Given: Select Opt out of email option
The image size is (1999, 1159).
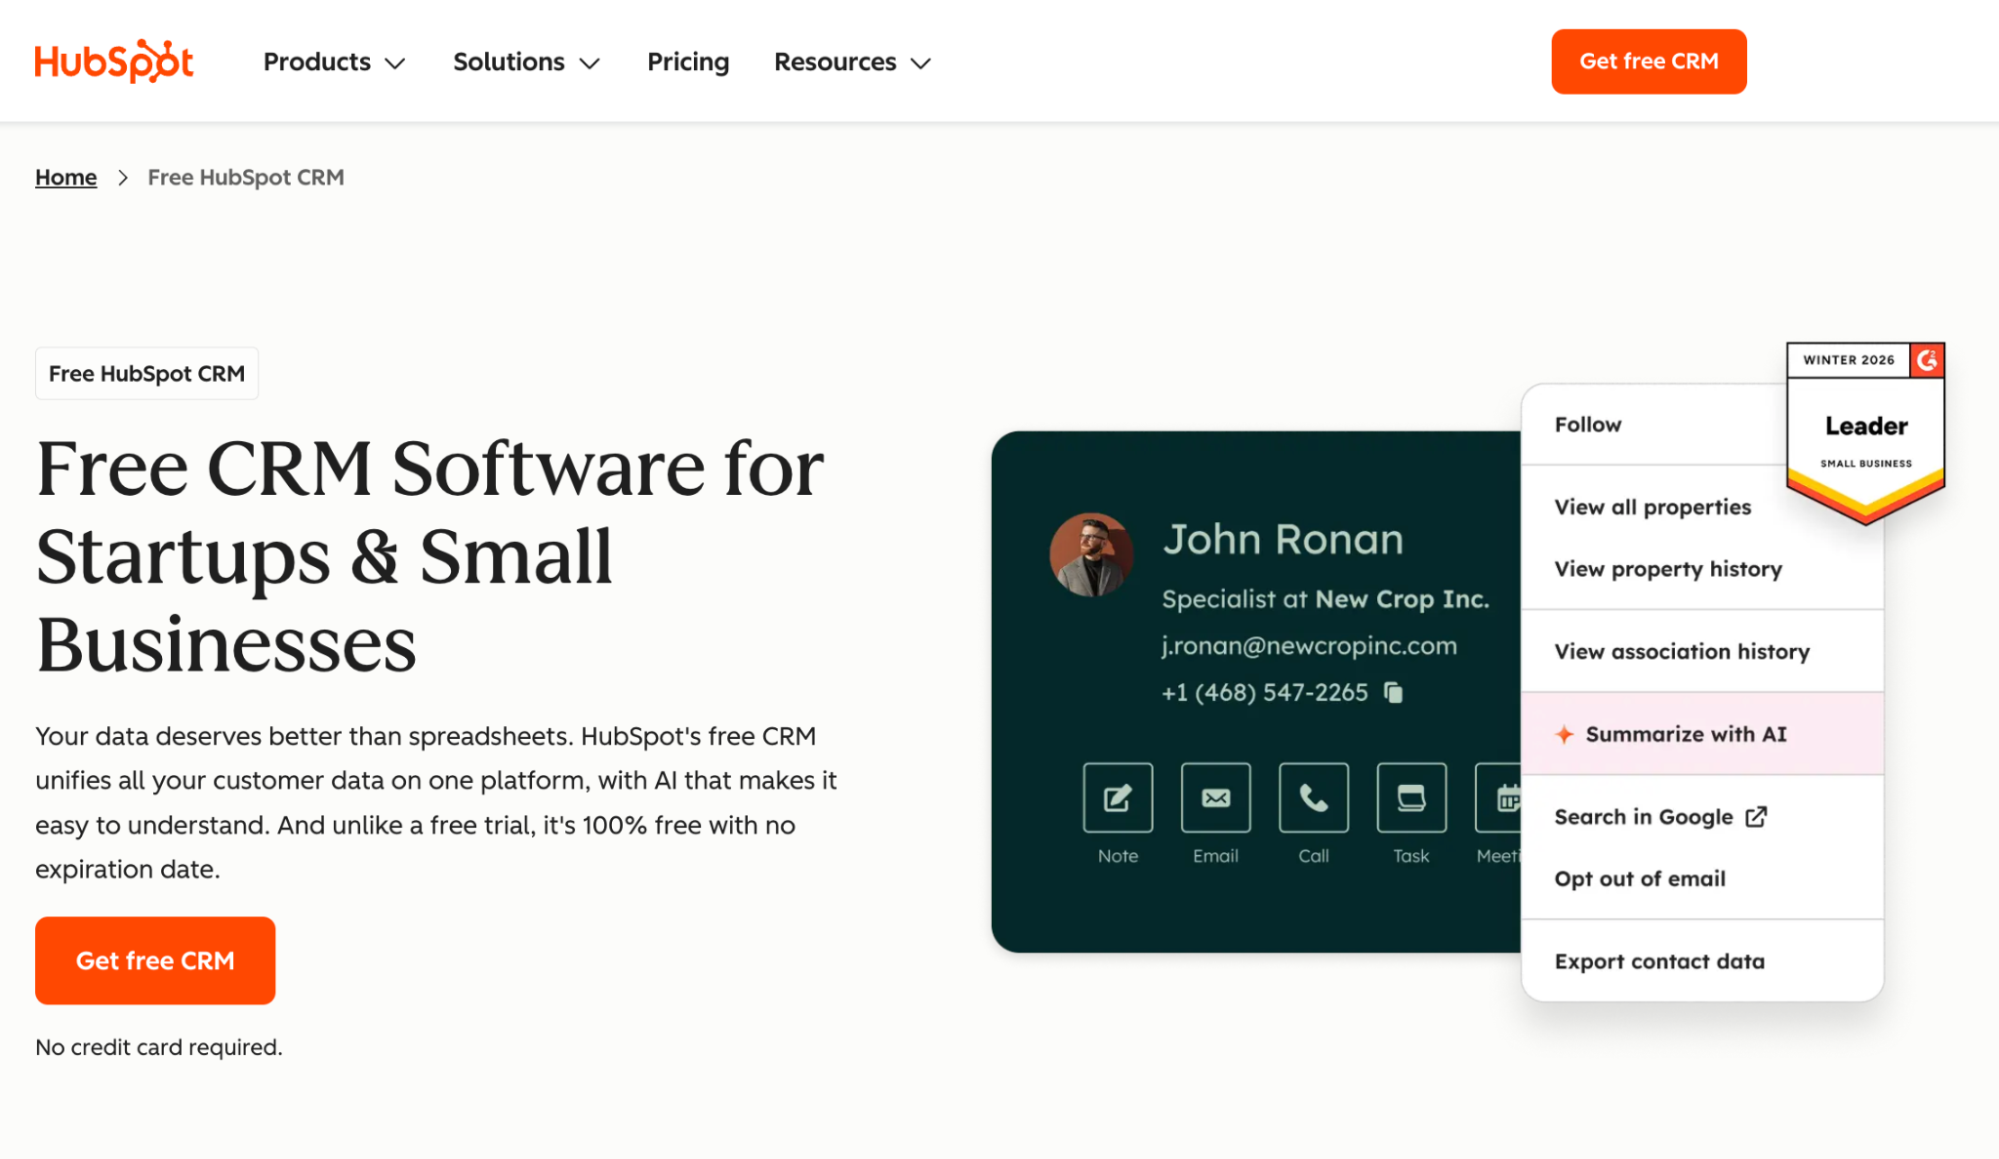Looking at the screenshot, I should pyautogui.click(x=1640, y=879).
